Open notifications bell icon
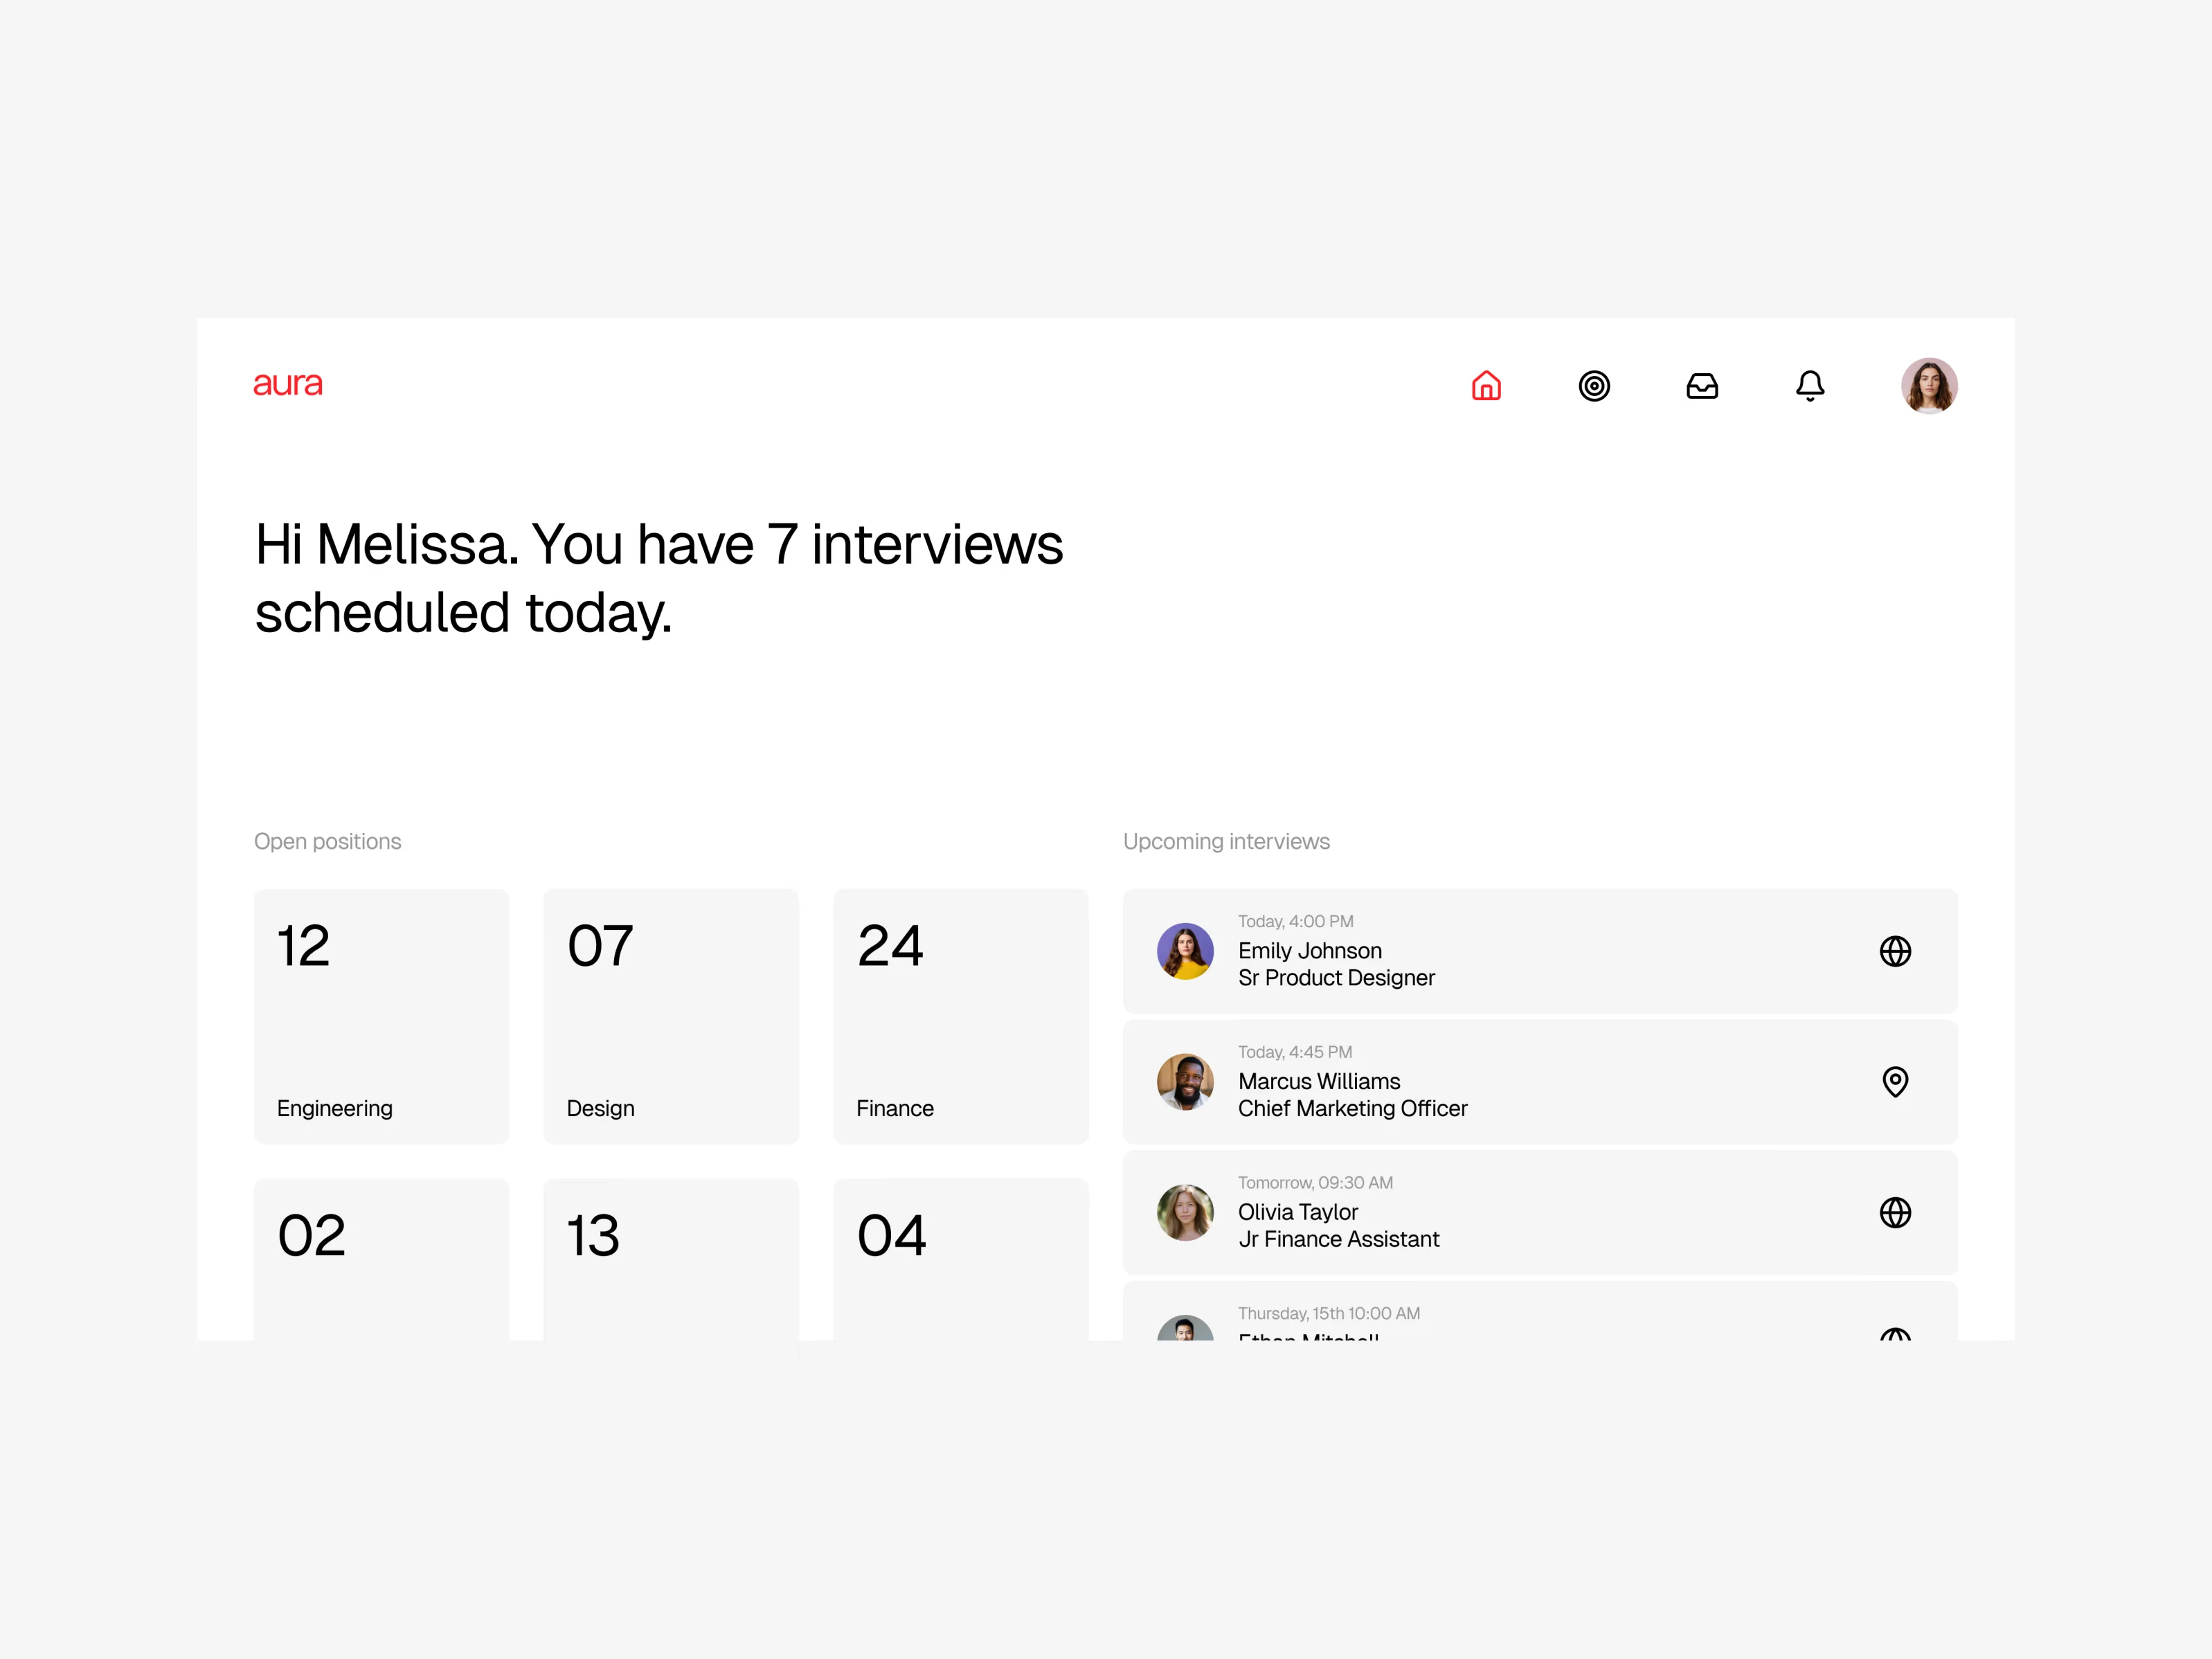This screenshot has width=2212, height=1659. [x=1810, y=386]
